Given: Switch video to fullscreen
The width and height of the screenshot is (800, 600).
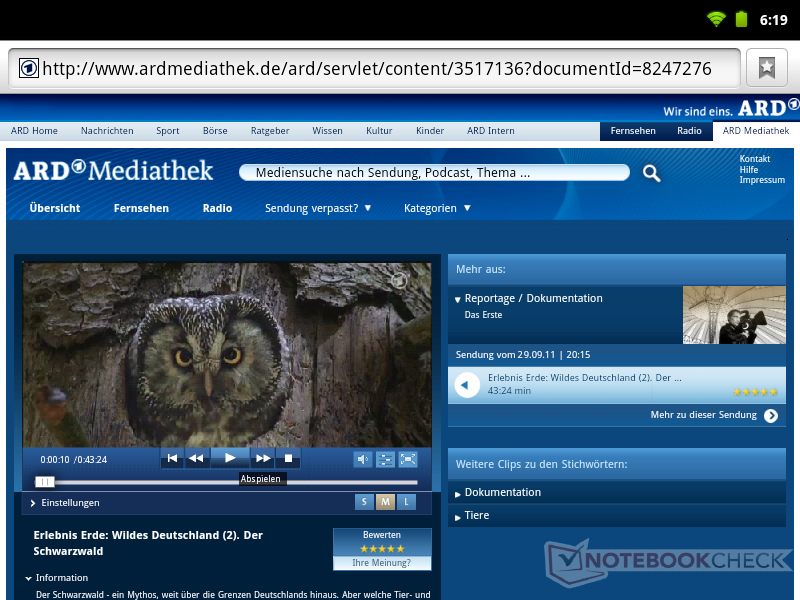Looking at the screenshot, I should (408, 460).
